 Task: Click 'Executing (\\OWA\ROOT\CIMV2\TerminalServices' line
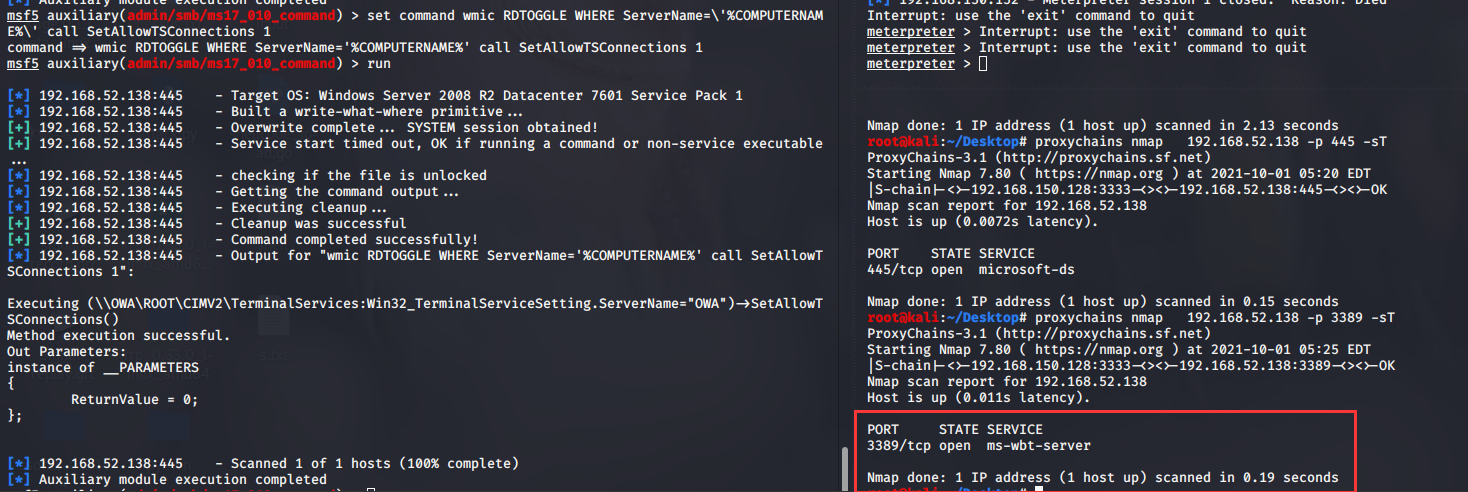click(x=415, y=312)
